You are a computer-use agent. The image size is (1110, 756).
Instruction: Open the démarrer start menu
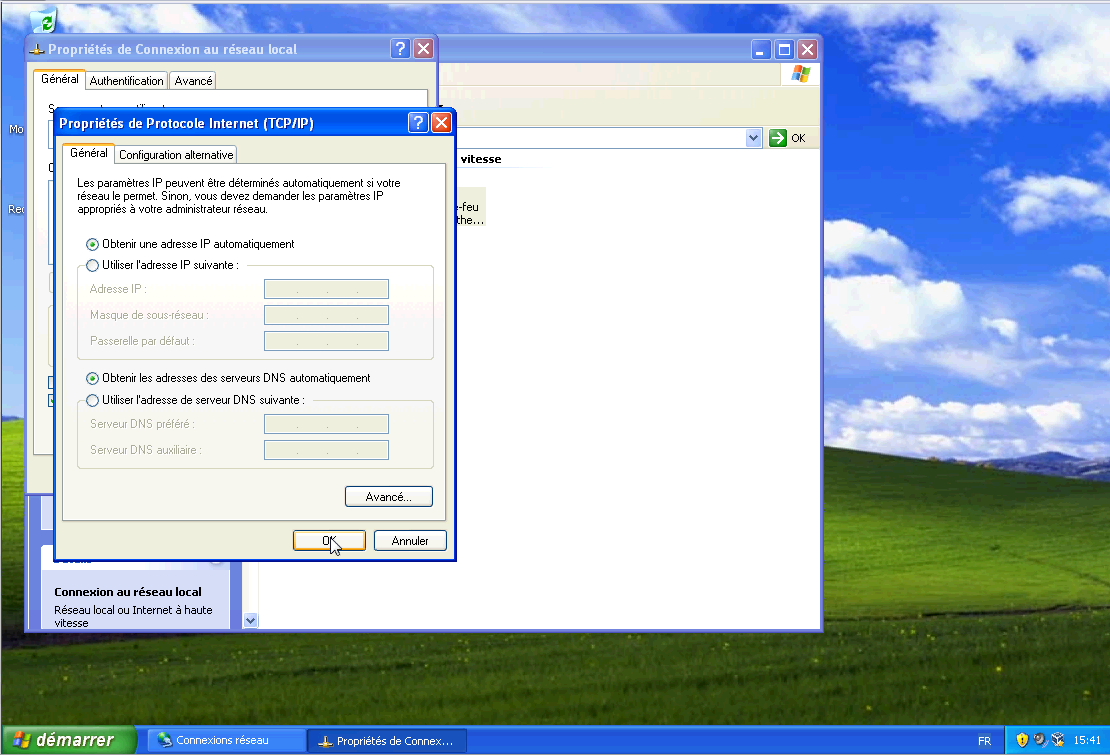[69, 740]
